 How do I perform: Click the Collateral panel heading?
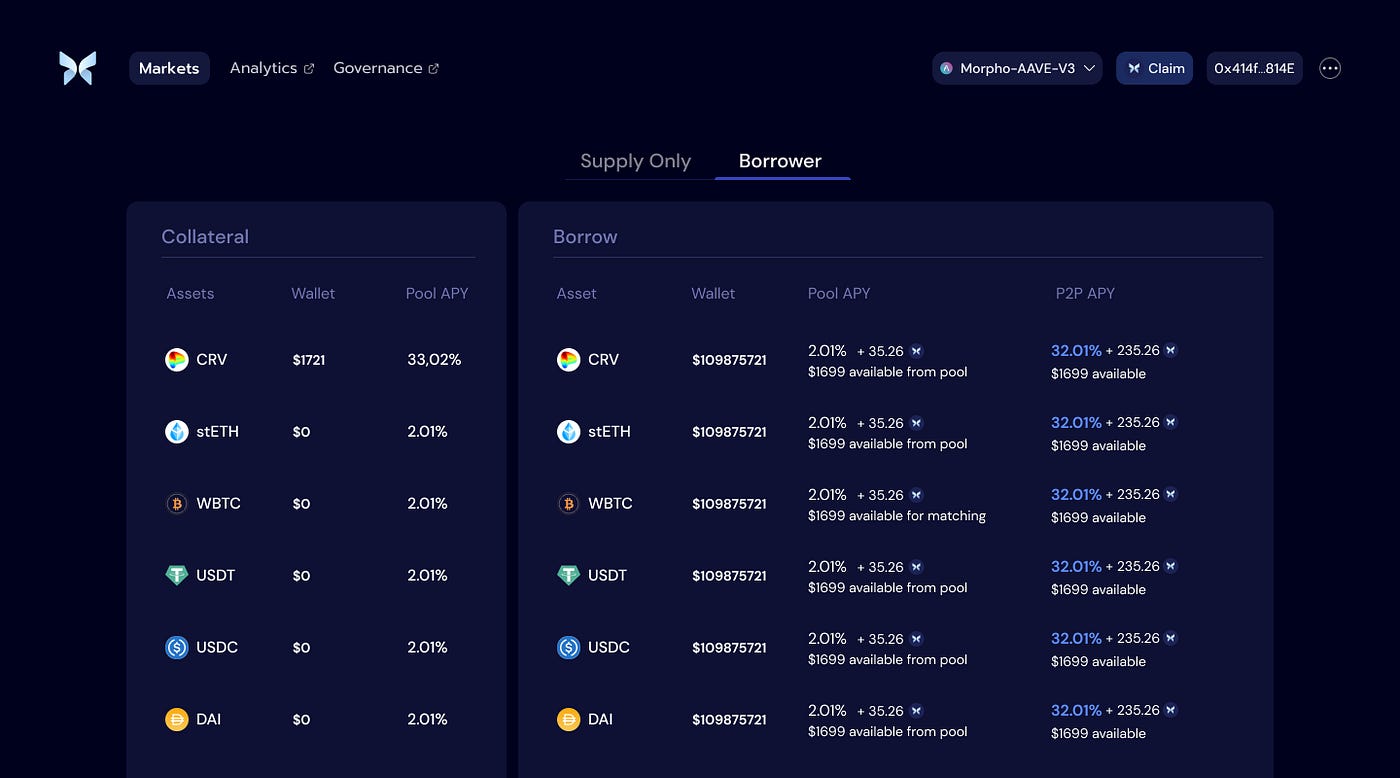pos(205,237)
